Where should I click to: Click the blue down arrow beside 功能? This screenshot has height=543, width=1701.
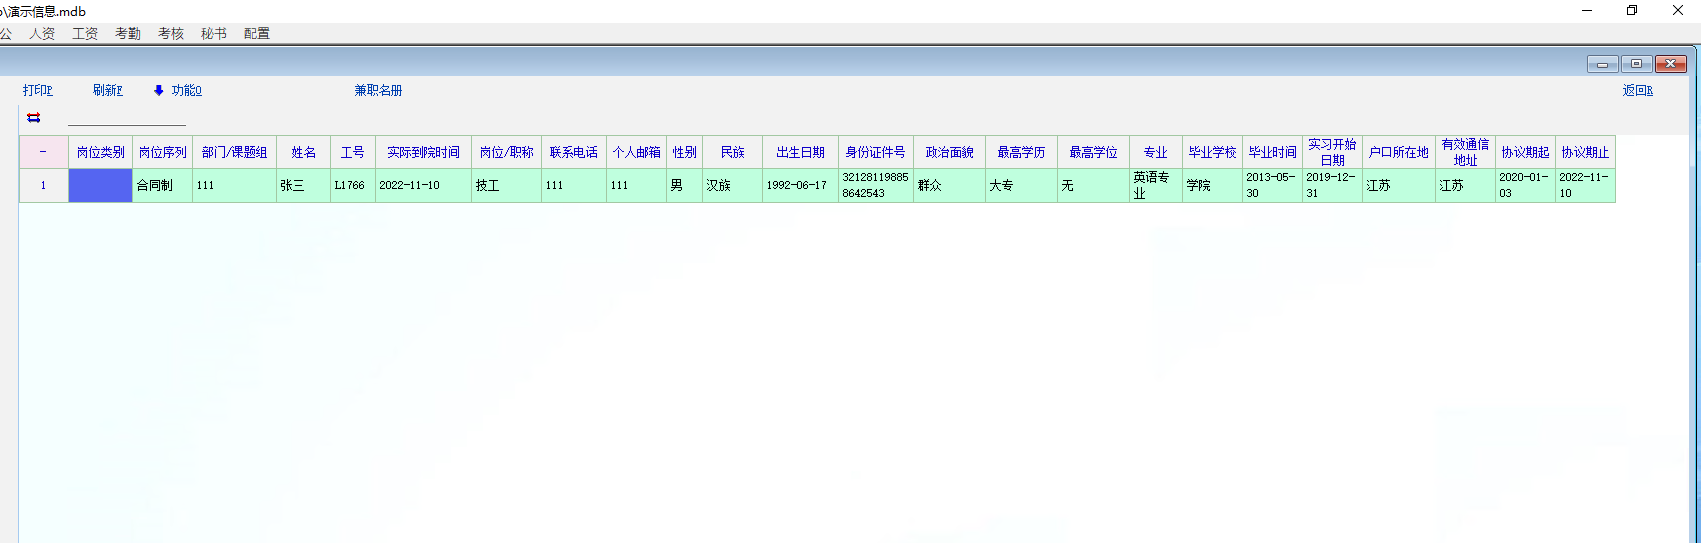(158, 91)
